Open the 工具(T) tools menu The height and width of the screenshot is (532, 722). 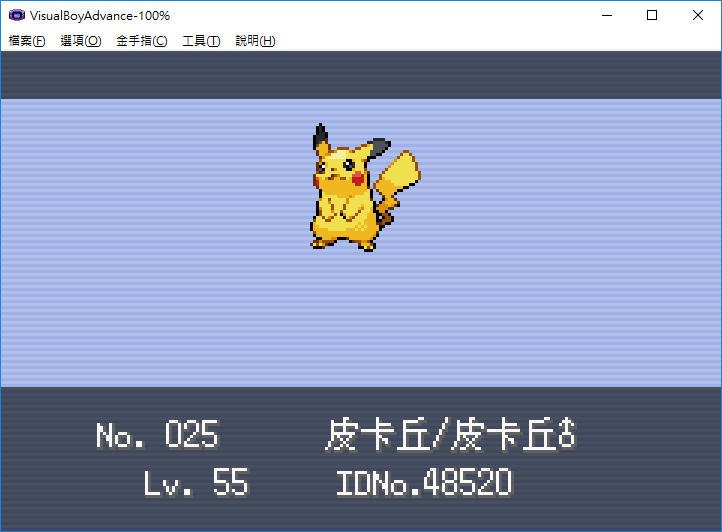201,41
